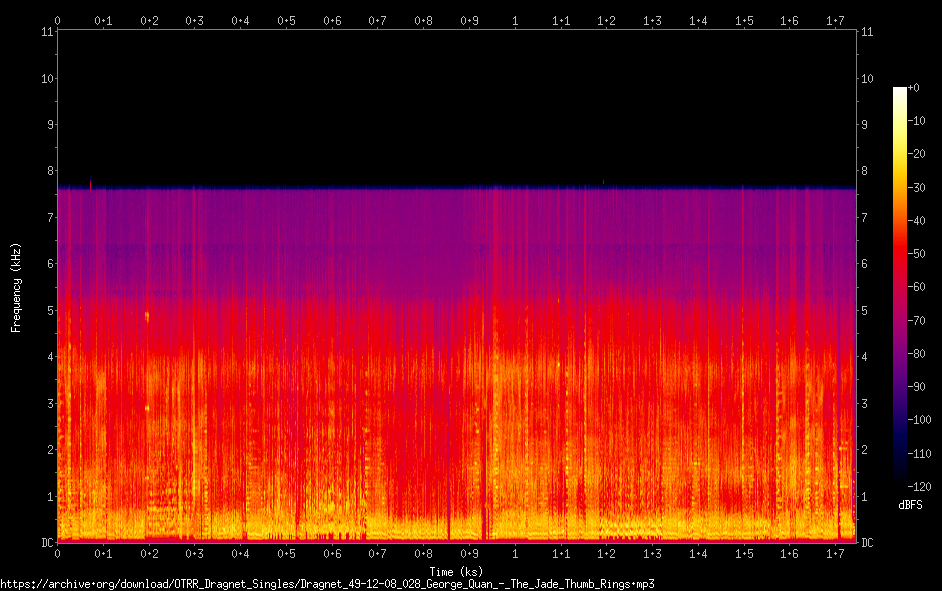Click the archive.org mp3 URL at bottom
942x591 pixels.
[x=327, y=583]
